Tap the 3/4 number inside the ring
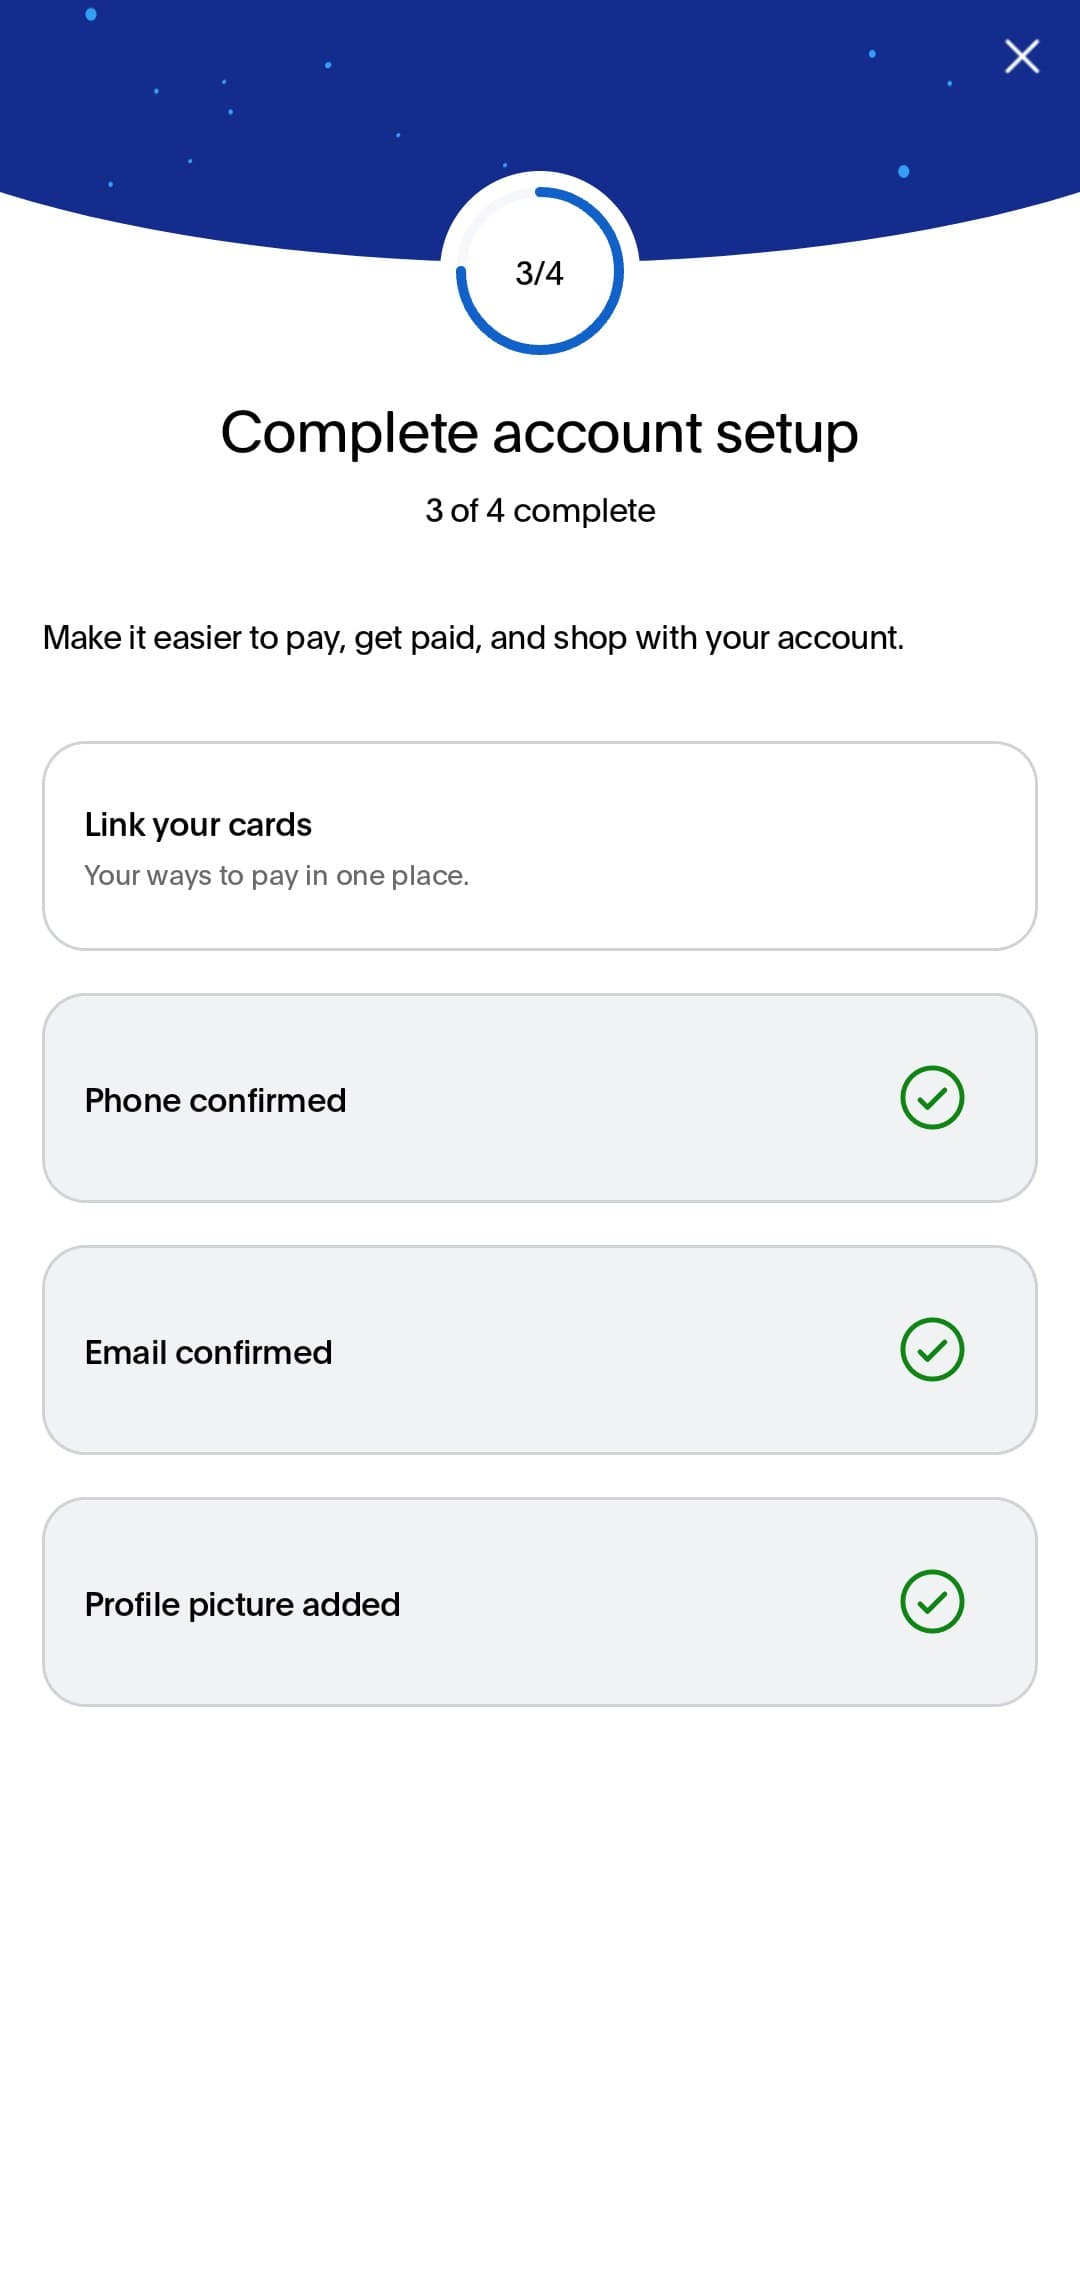Image resolution: width=1080 pixels, height=2281 pixels. (x=540, y=273)
